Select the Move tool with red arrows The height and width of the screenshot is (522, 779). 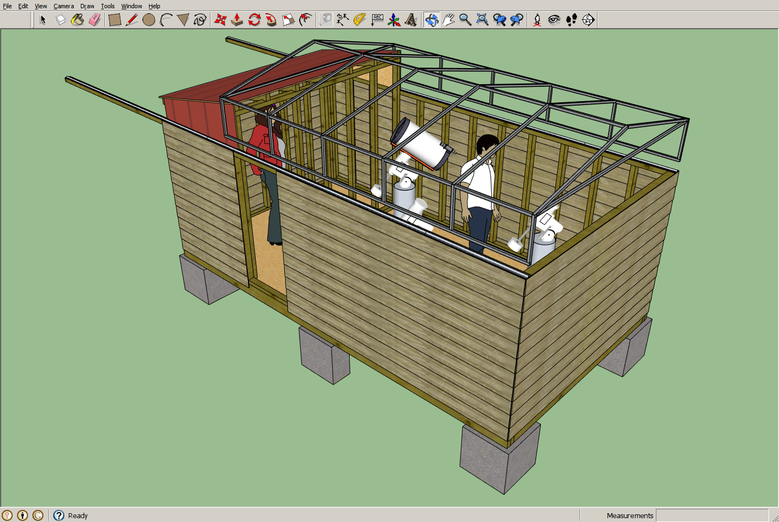click(x=220, y=20)
